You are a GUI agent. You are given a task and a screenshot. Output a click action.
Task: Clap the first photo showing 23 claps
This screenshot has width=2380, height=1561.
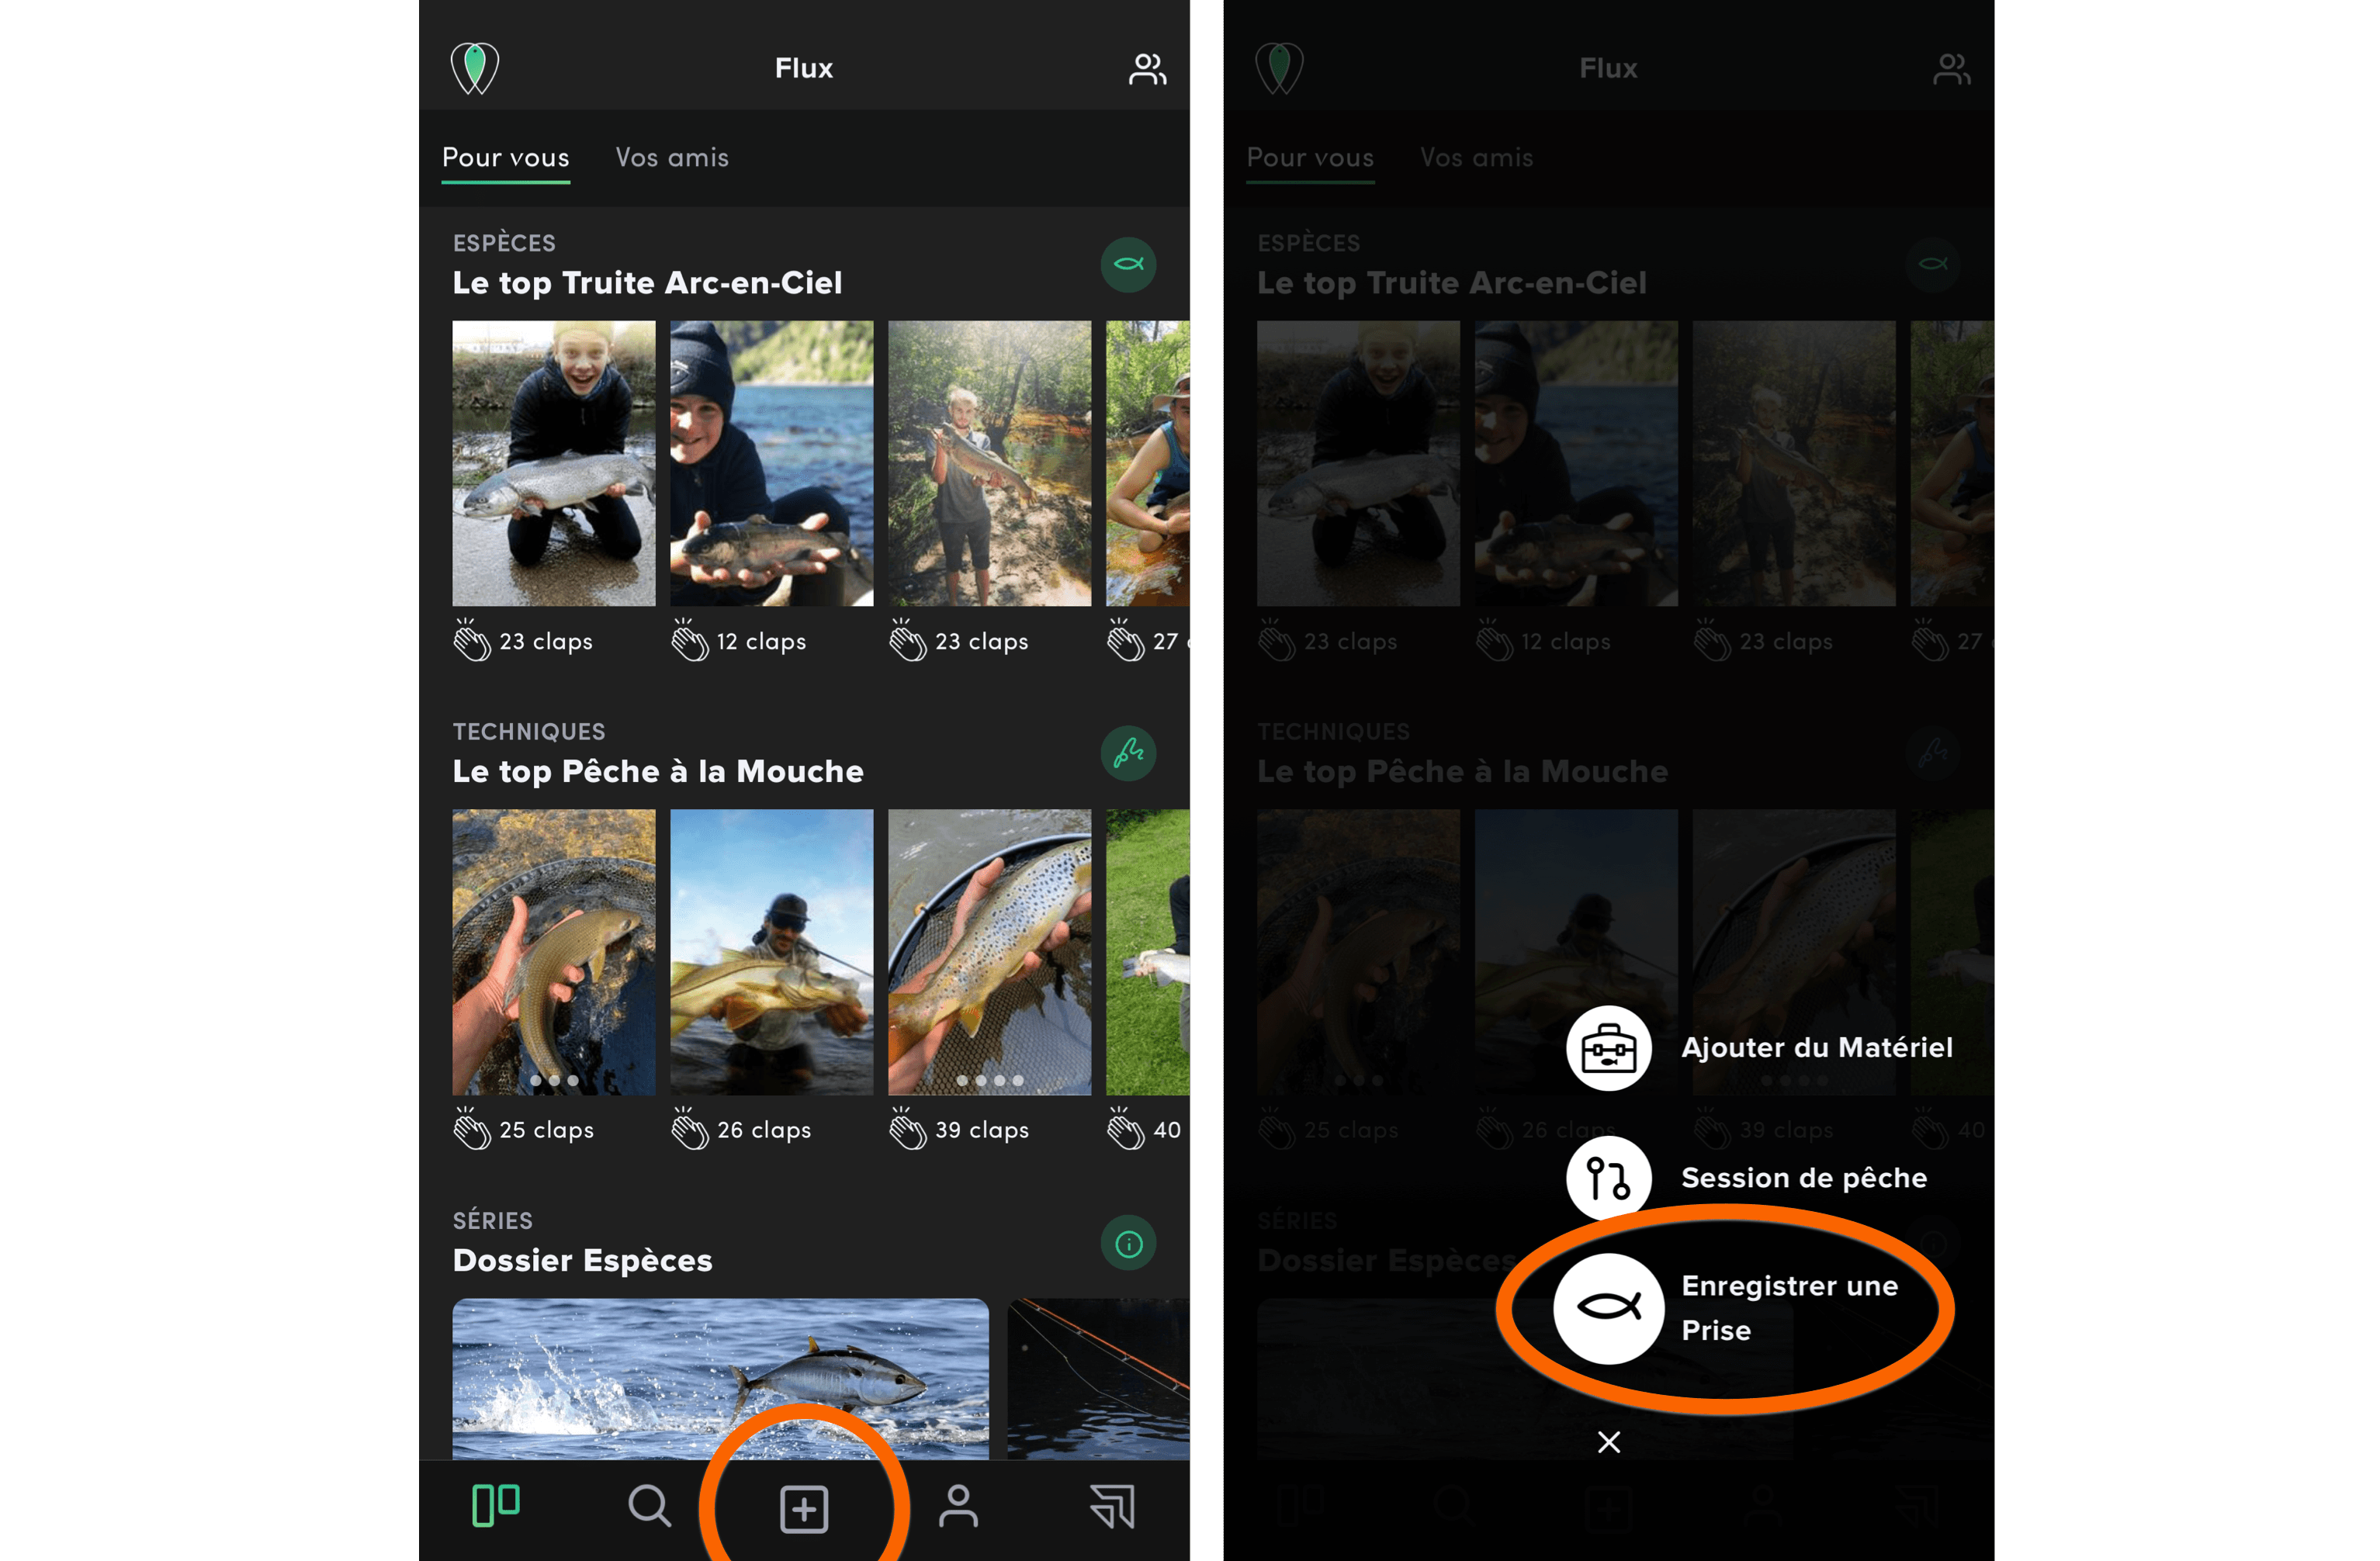click(472, 640)
